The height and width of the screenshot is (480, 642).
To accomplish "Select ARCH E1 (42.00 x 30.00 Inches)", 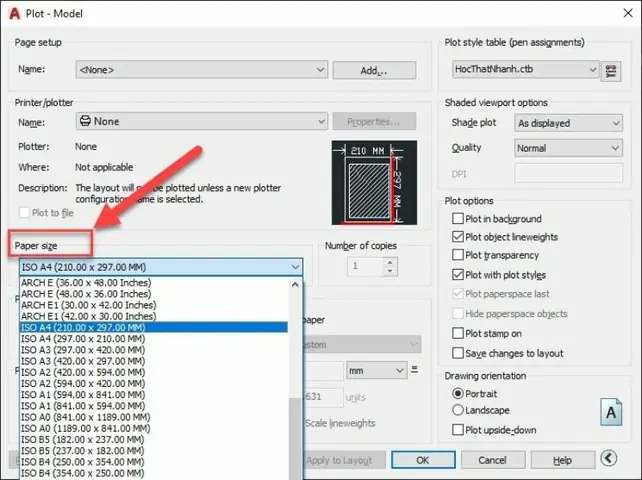I will click(x=154, y=316).
